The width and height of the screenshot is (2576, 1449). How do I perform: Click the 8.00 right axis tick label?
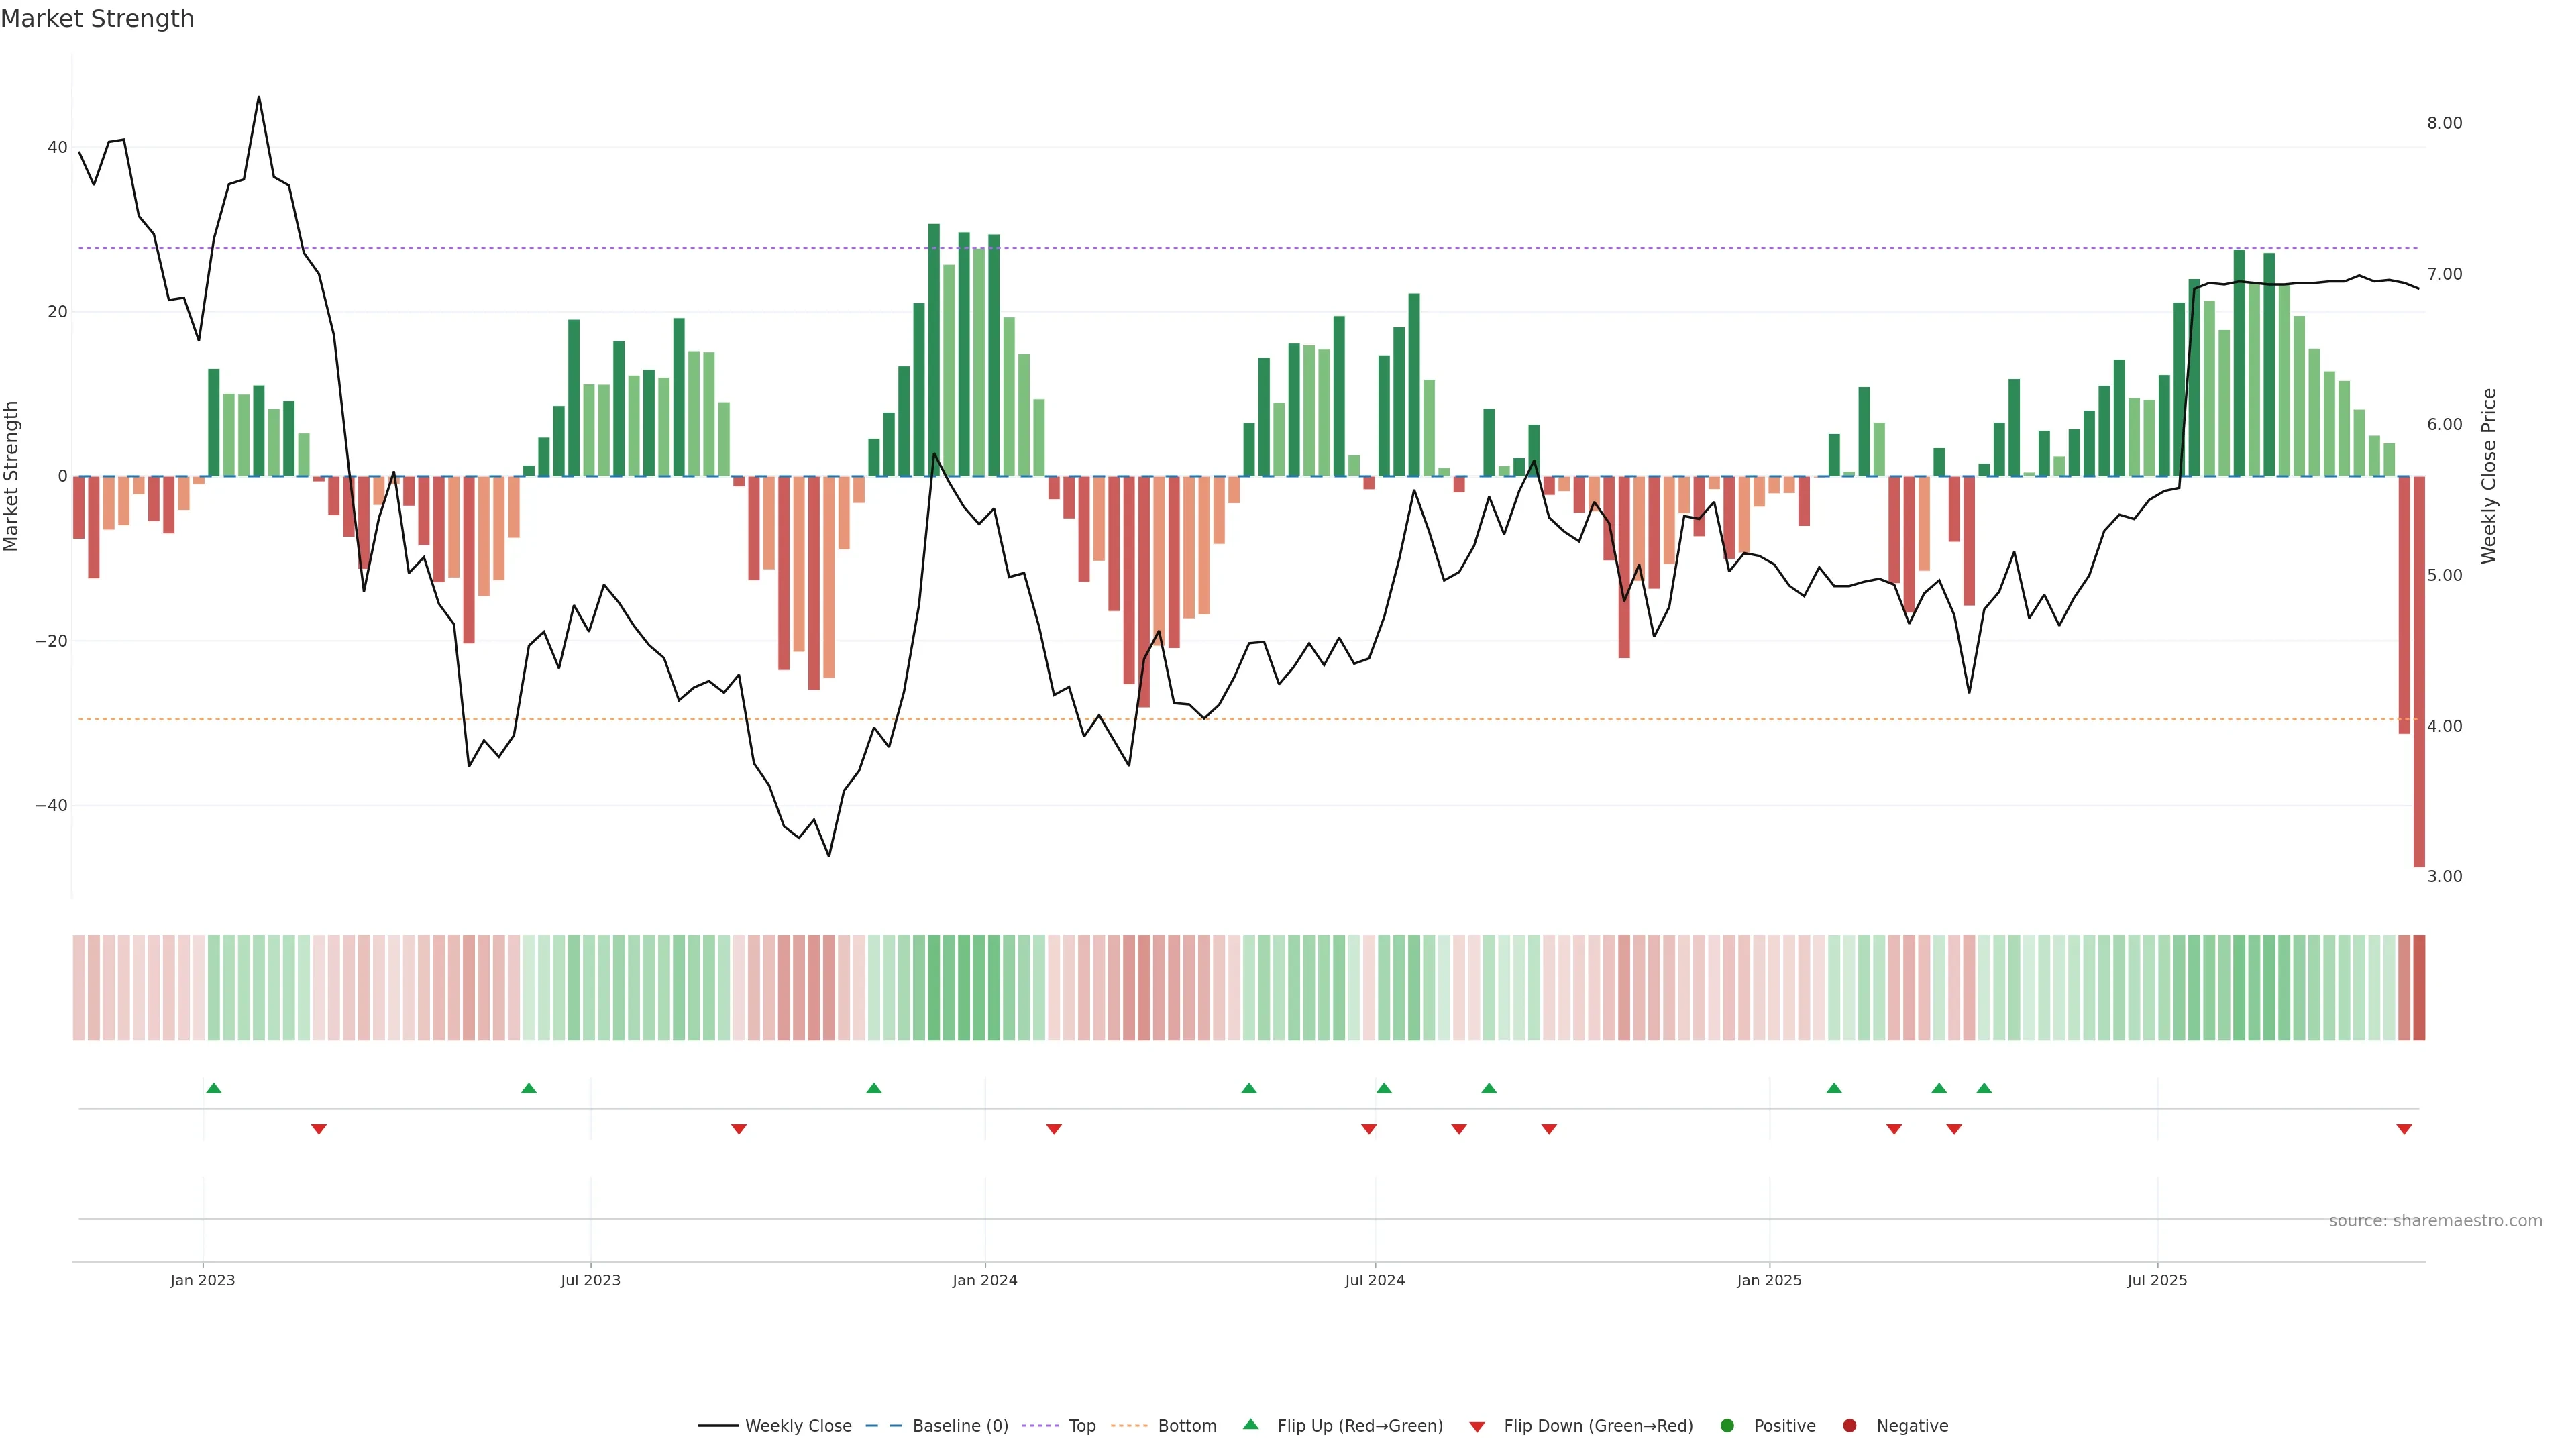2444,123
